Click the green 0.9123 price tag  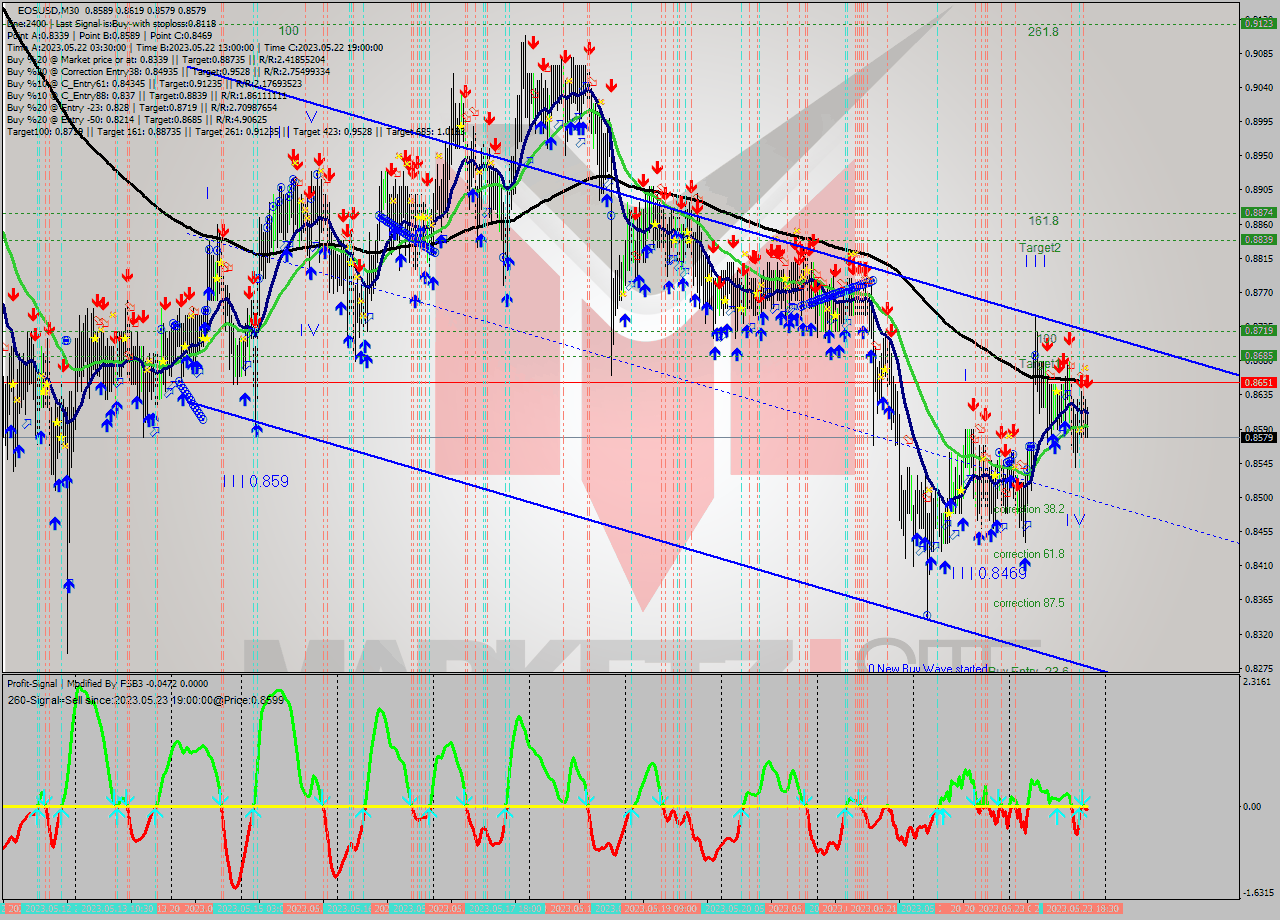pyautogui.click(x=1257, y=23)
